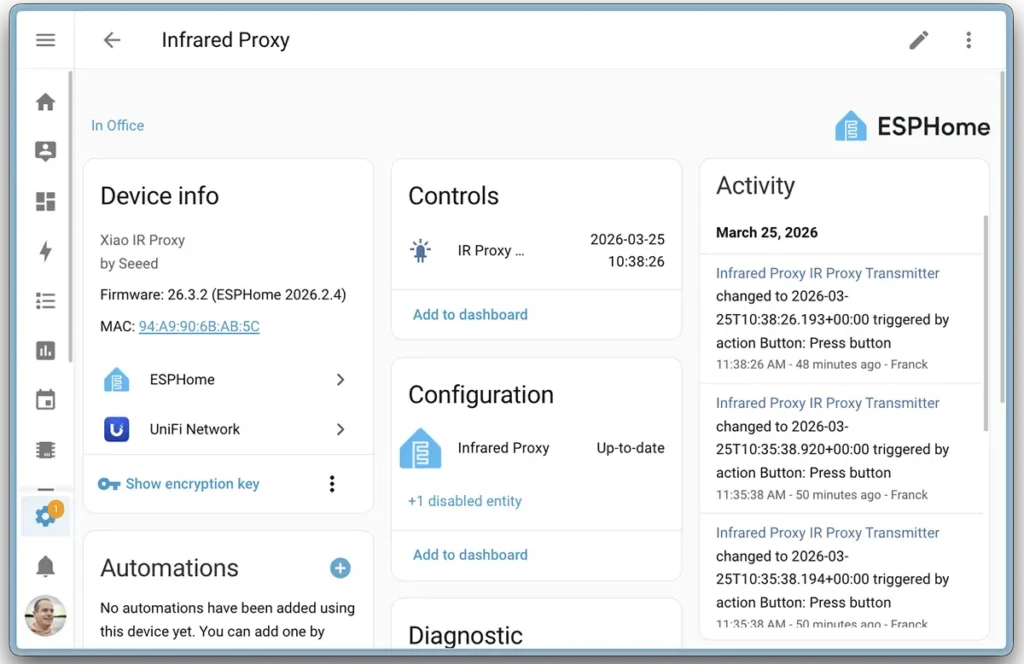The height and width of the screenshot is (664, 1024).
Task: Expand the UniFi Network chevron
Action: pyautogui.click(x=339, y=429)
